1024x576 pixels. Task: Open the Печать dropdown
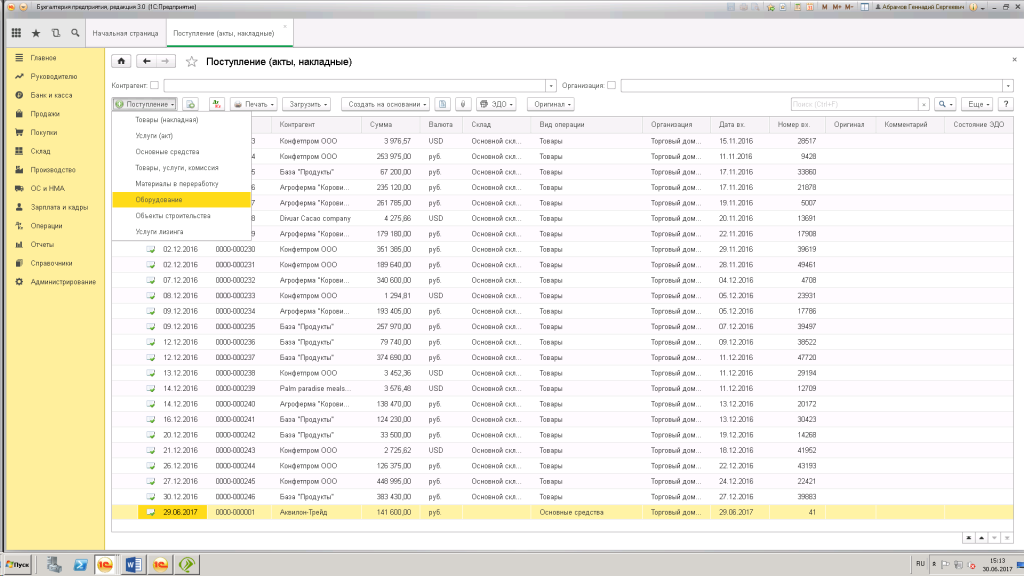tap(253, 104)
